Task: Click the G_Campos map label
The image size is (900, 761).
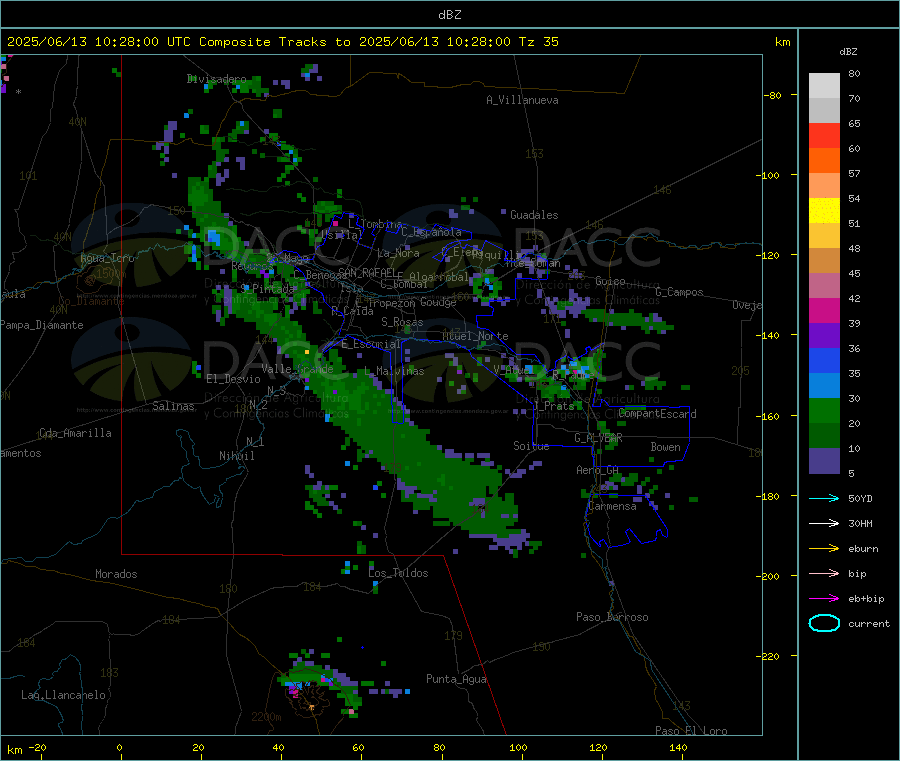Action: tap(679, 292)
